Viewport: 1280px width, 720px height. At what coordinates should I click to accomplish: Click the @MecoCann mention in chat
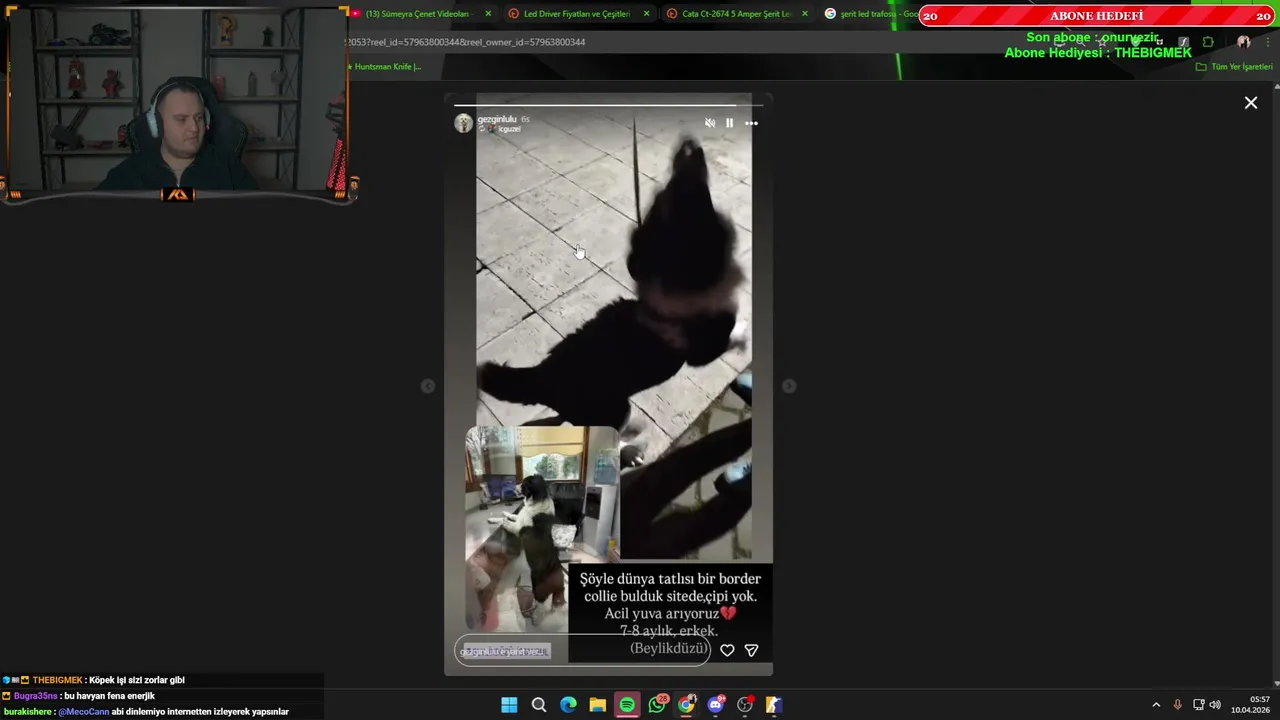[x=84, y=712]
